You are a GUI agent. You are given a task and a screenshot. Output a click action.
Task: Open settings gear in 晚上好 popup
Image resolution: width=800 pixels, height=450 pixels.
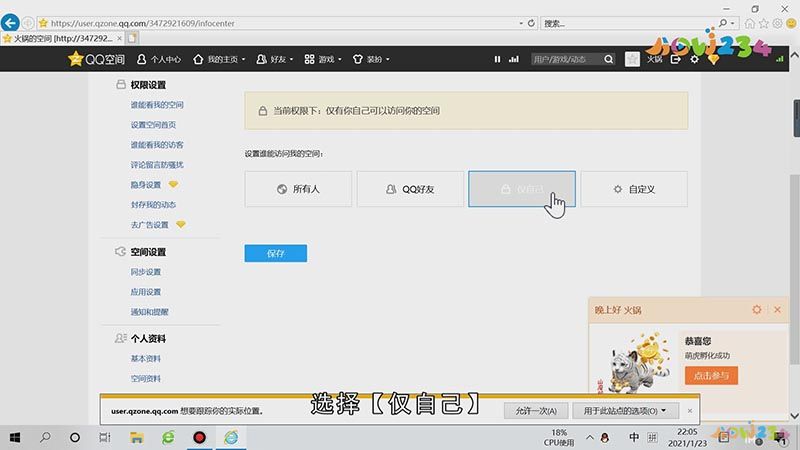tap(757, 310)
